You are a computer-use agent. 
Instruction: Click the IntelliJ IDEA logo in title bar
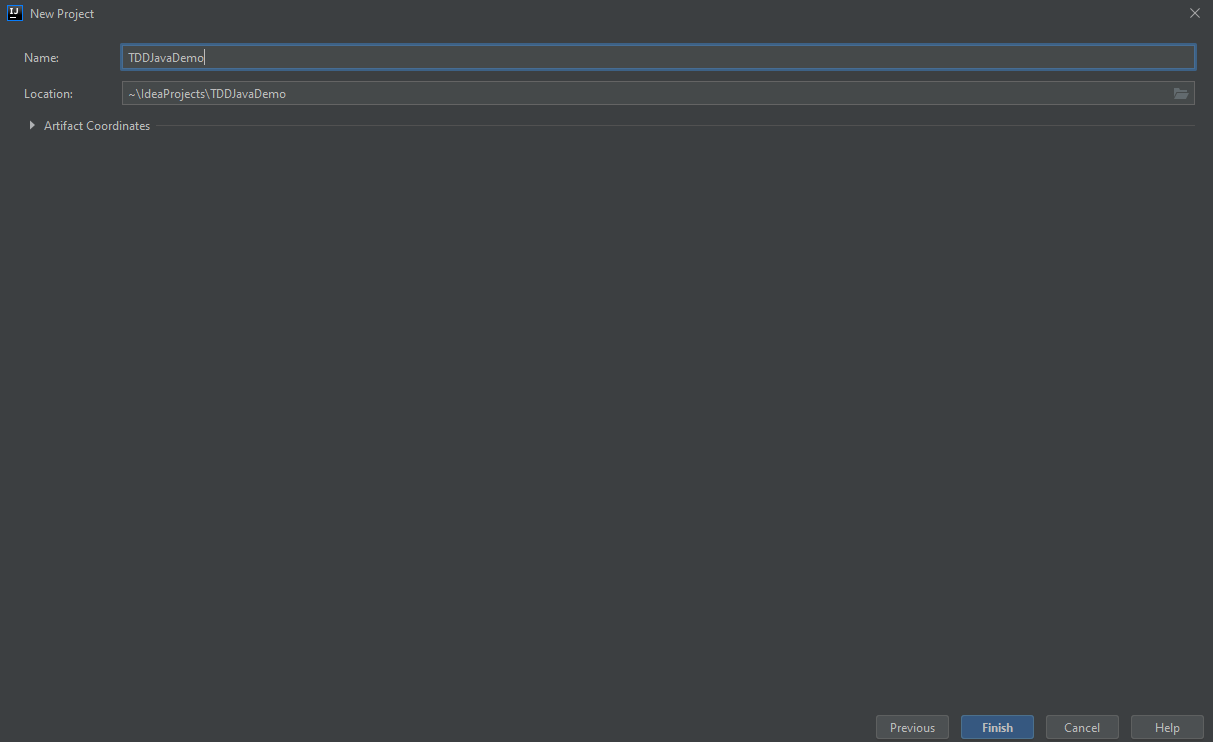pos(14,13)
